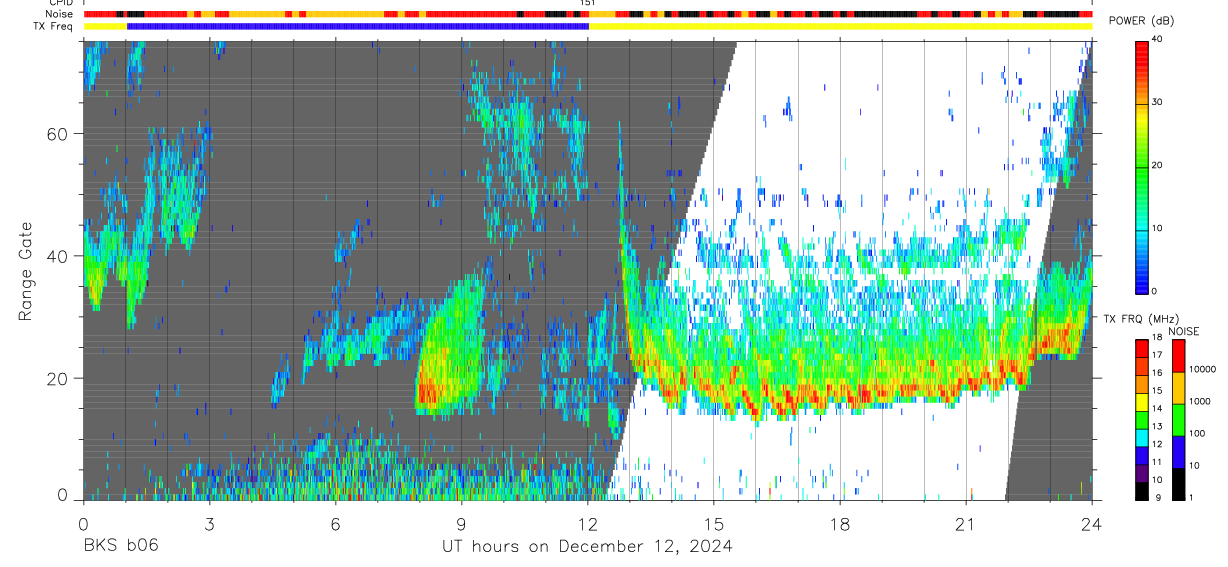Click the 'NOISE' legend title
The width and height of the screenshot is (1228, 567).
coord(1183,331)
